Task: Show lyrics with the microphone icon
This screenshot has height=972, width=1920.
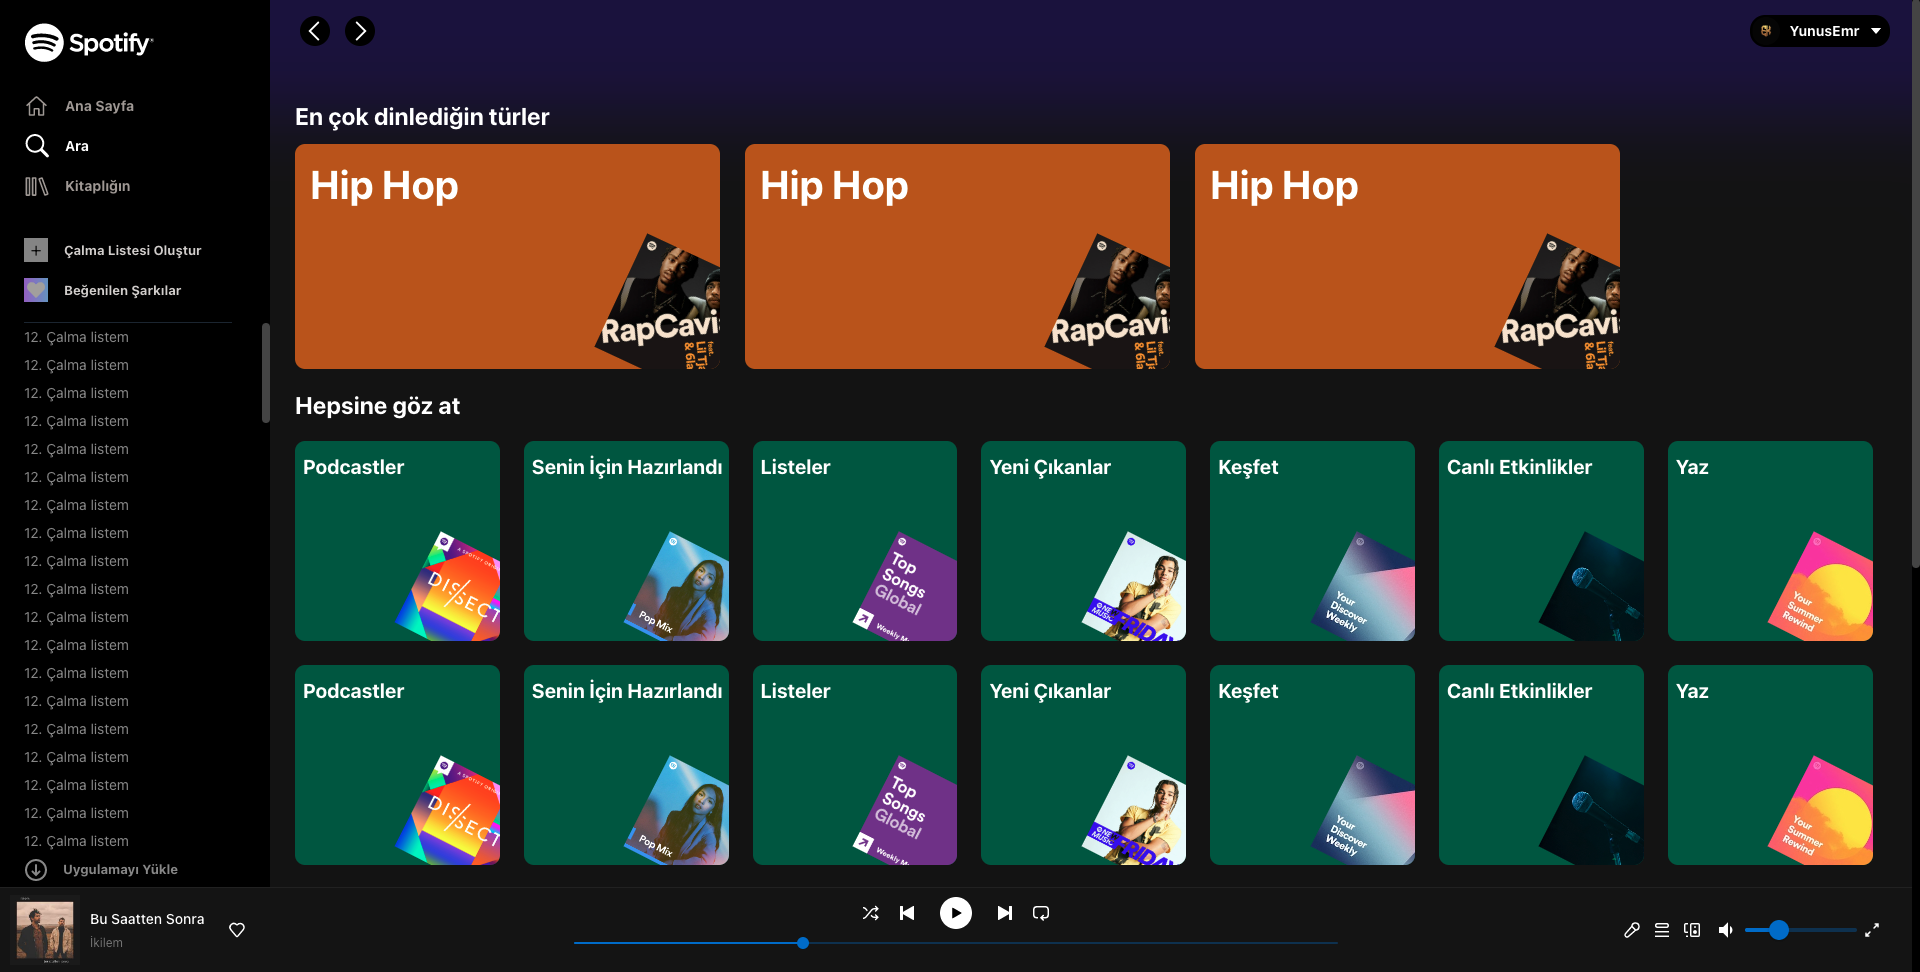Action: click(1632, 930)
